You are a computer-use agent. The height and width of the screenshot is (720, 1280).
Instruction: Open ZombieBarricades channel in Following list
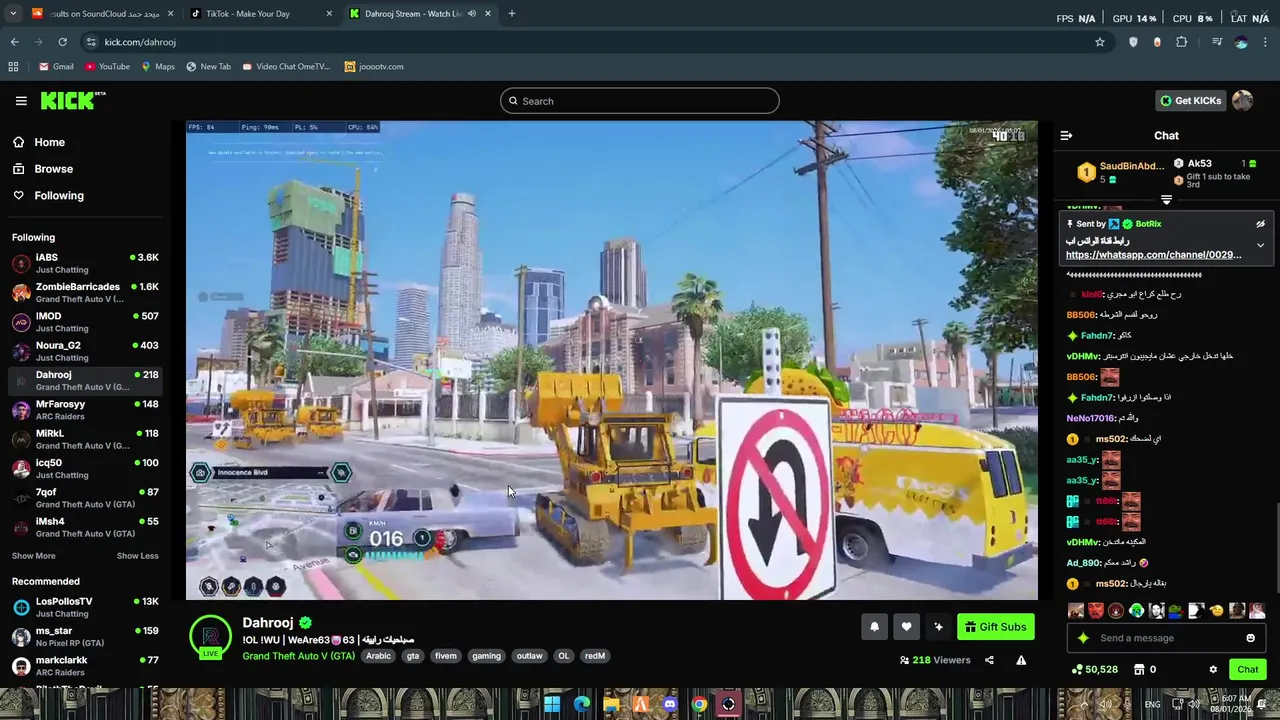click(x=85, y=292)
